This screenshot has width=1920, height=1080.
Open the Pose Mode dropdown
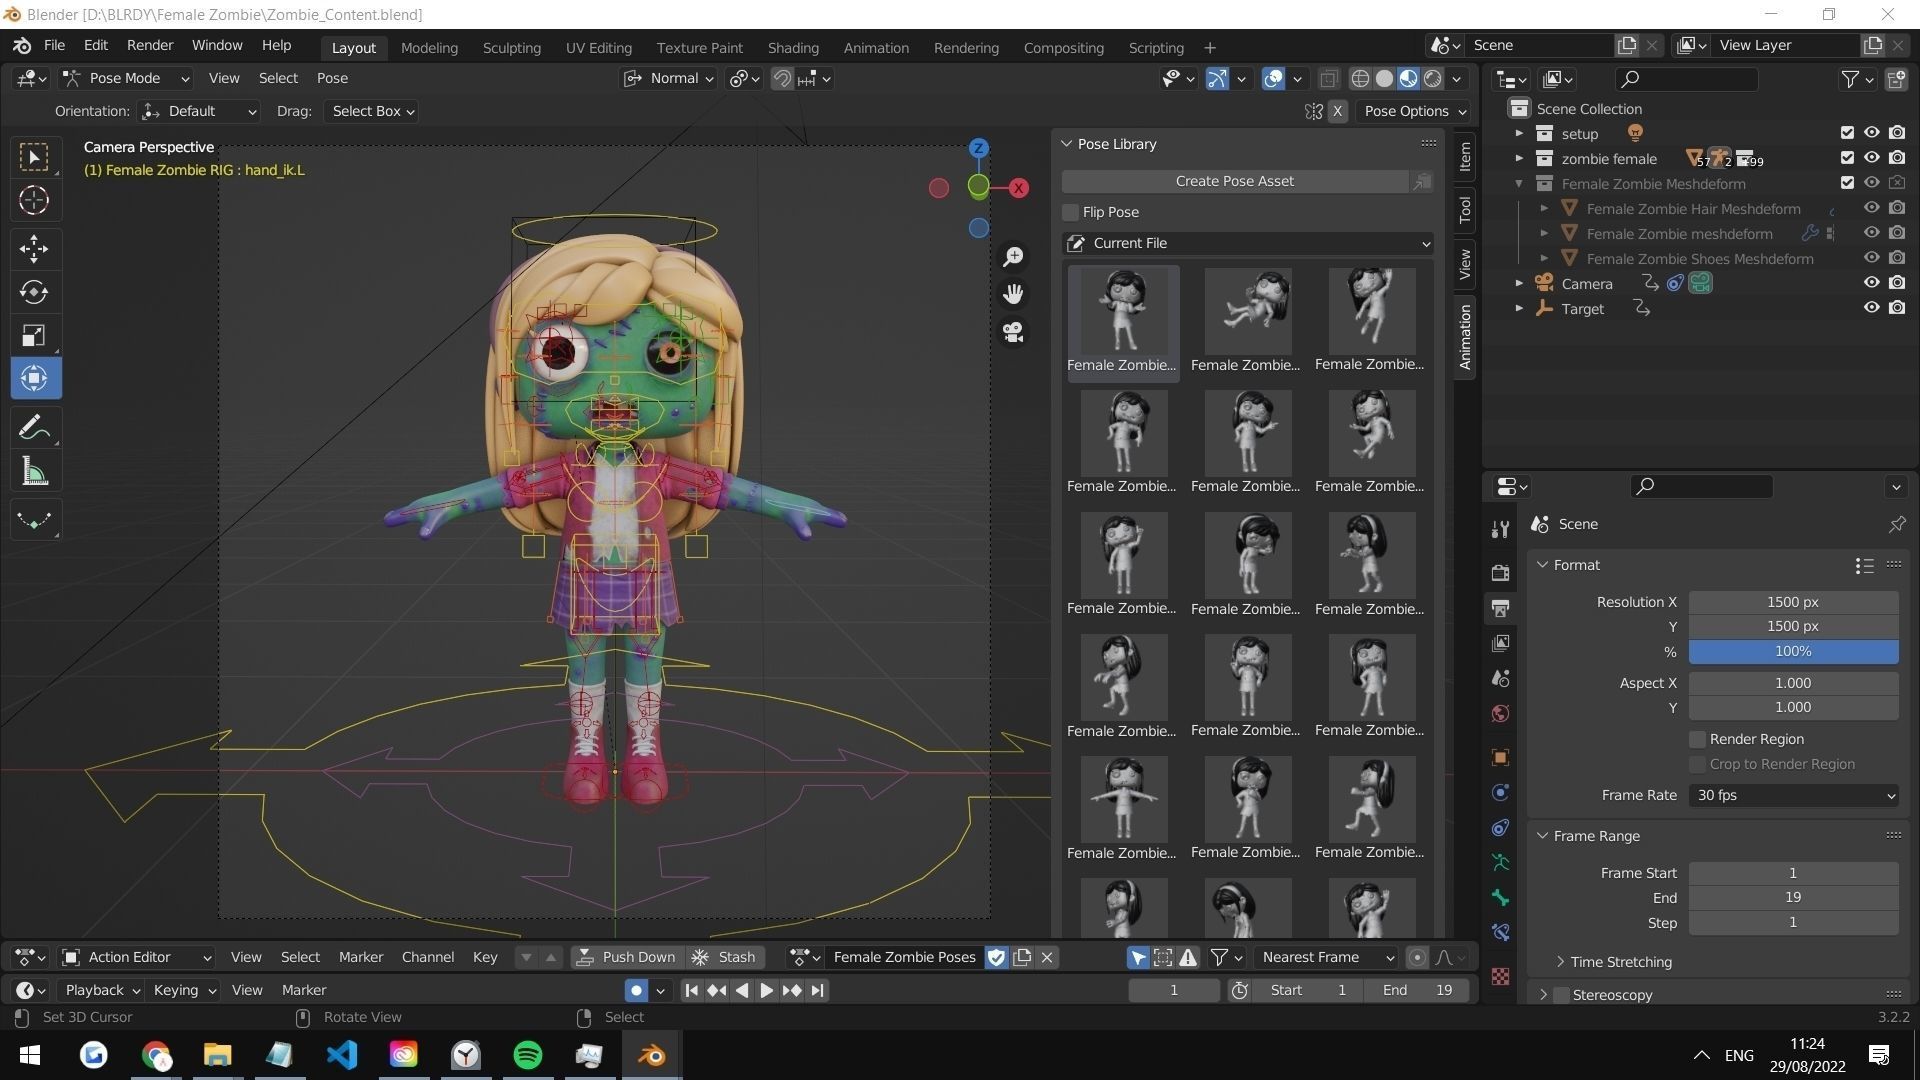pyautogui.click(x=126, y=78)
